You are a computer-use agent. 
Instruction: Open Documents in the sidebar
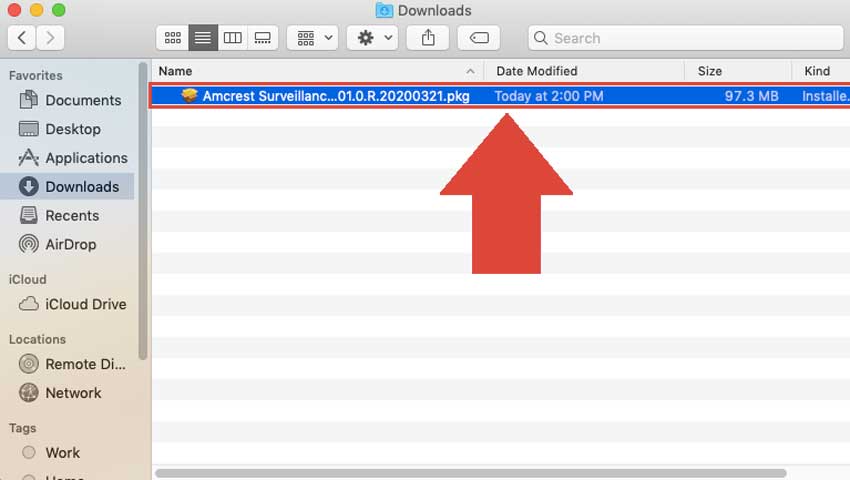click(82, 100)
